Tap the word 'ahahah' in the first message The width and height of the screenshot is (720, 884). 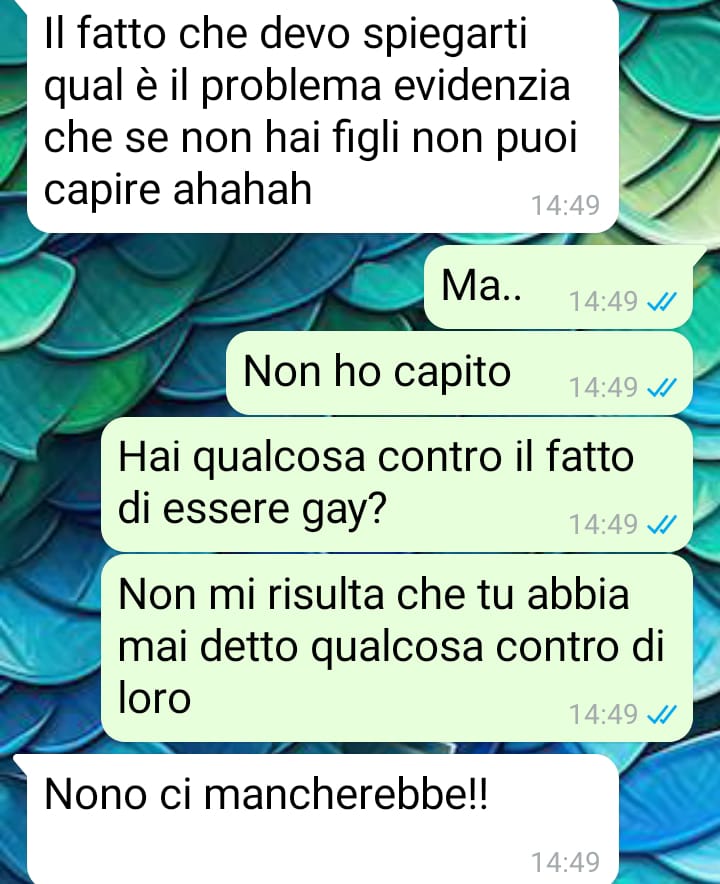pyautogui.click(x=242, y=189)
